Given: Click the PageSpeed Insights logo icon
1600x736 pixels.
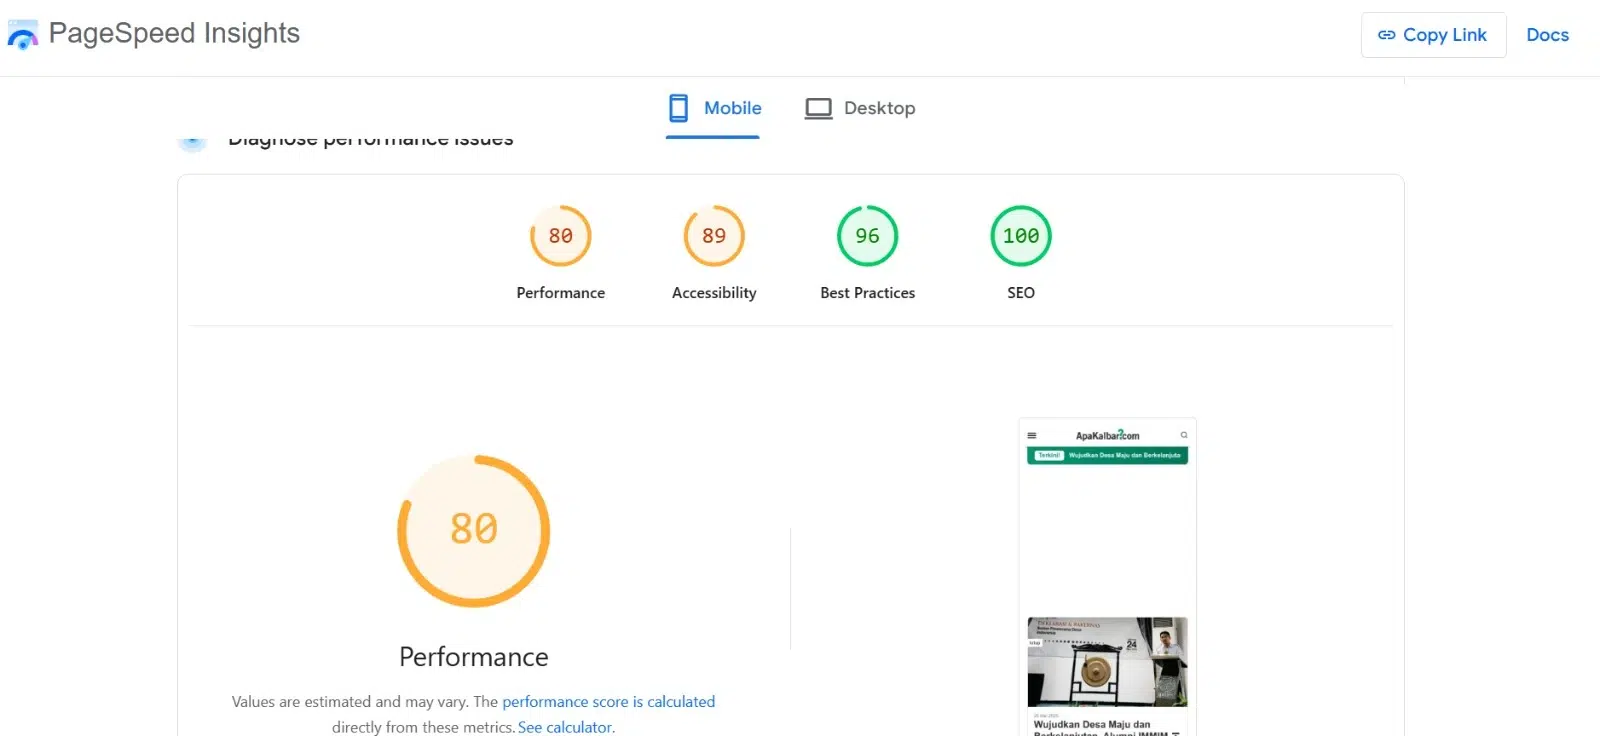Looking at the screenshot, I should pyautogui.click(x=23, y=35).
